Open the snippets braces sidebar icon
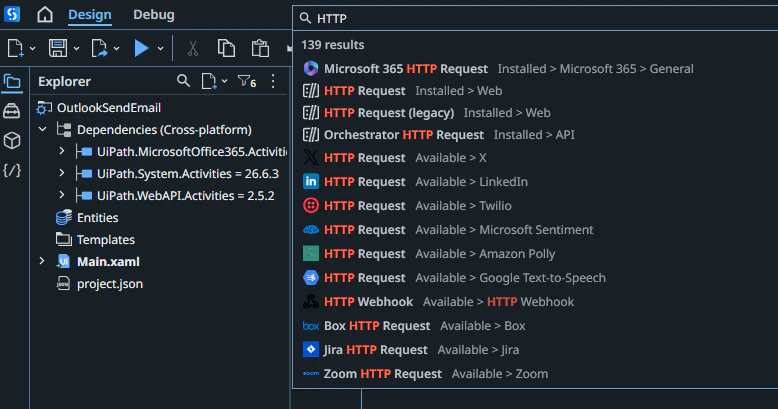The height and width of the screenshot is (409, 778). pyautogui.click(x=12, y=171)
